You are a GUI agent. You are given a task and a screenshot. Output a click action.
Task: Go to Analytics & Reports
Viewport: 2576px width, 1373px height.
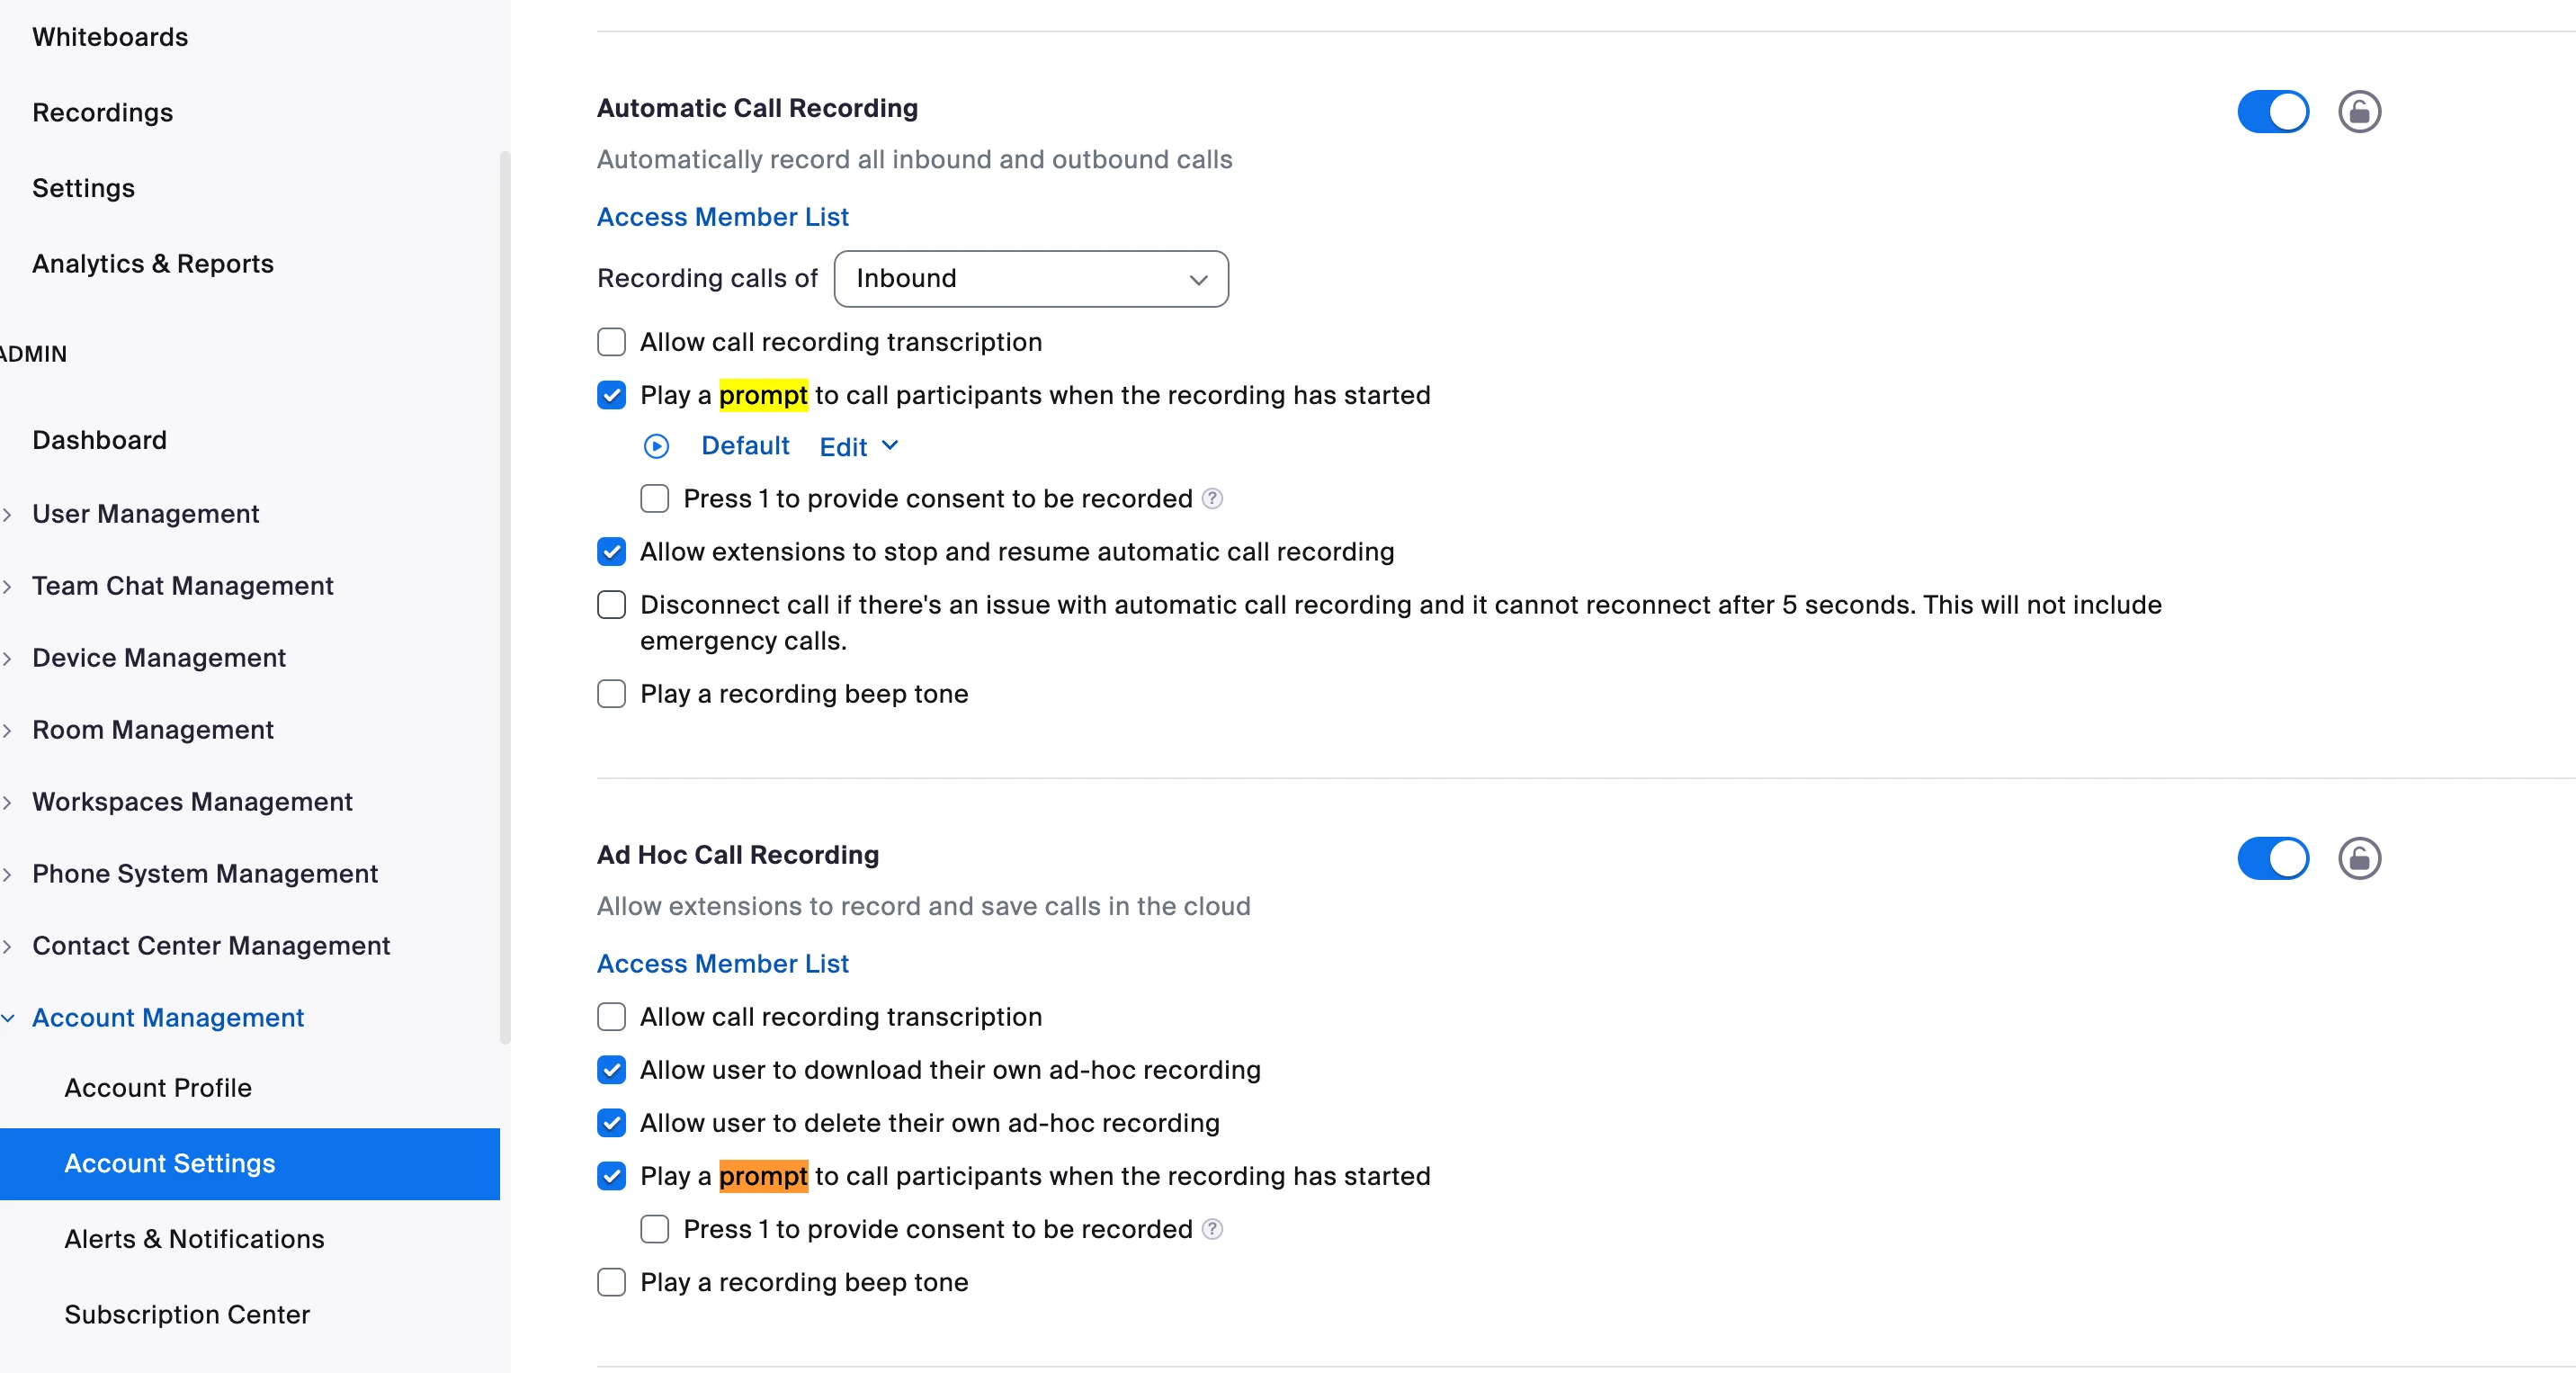coord(152,263)
